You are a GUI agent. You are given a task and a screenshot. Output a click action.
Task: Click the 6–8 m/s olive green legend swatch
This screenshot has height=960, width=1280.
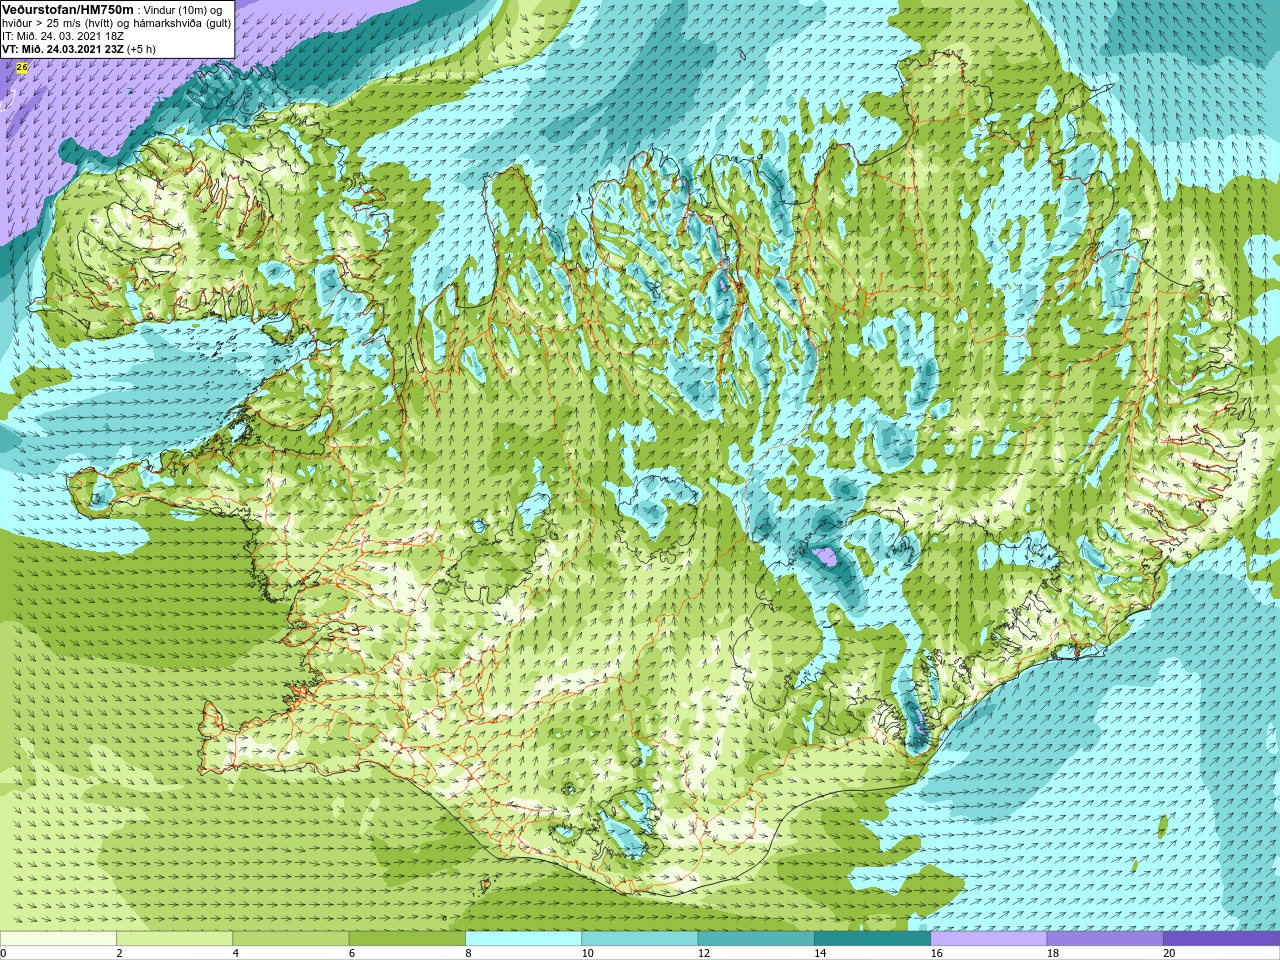(407, 939)
